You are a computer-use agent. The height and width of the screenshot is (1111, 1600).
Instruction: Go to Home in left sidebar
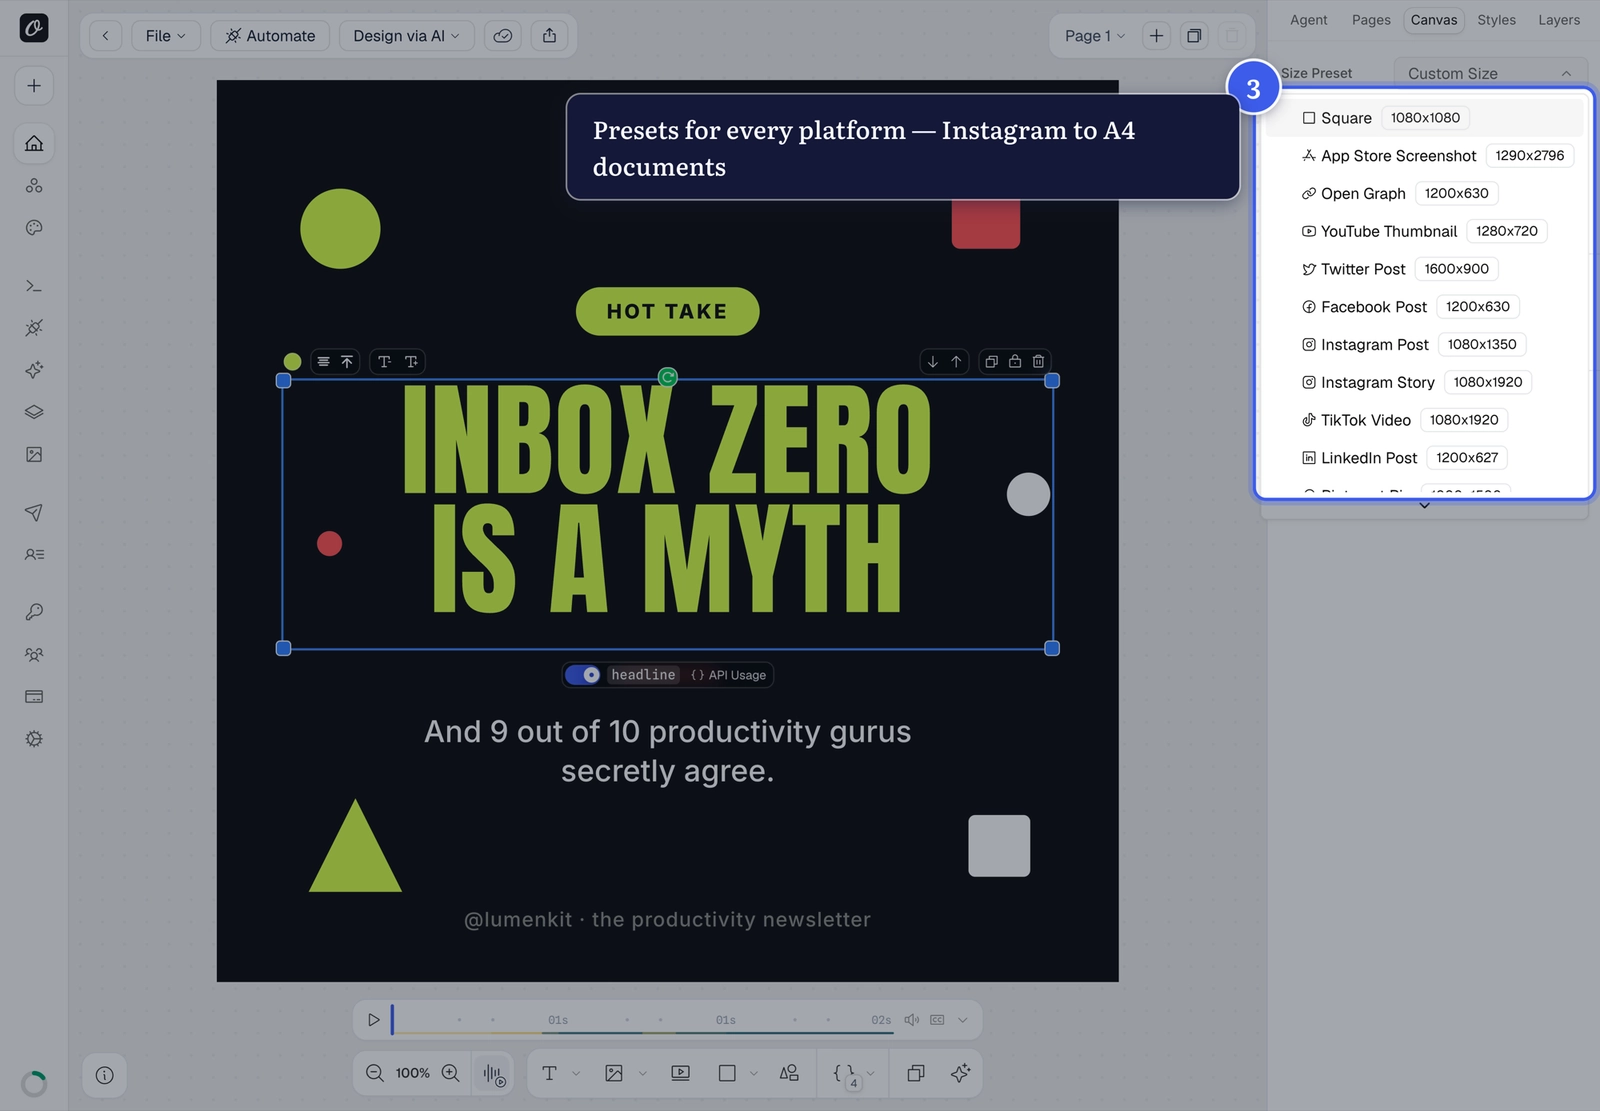pos(34,143)
